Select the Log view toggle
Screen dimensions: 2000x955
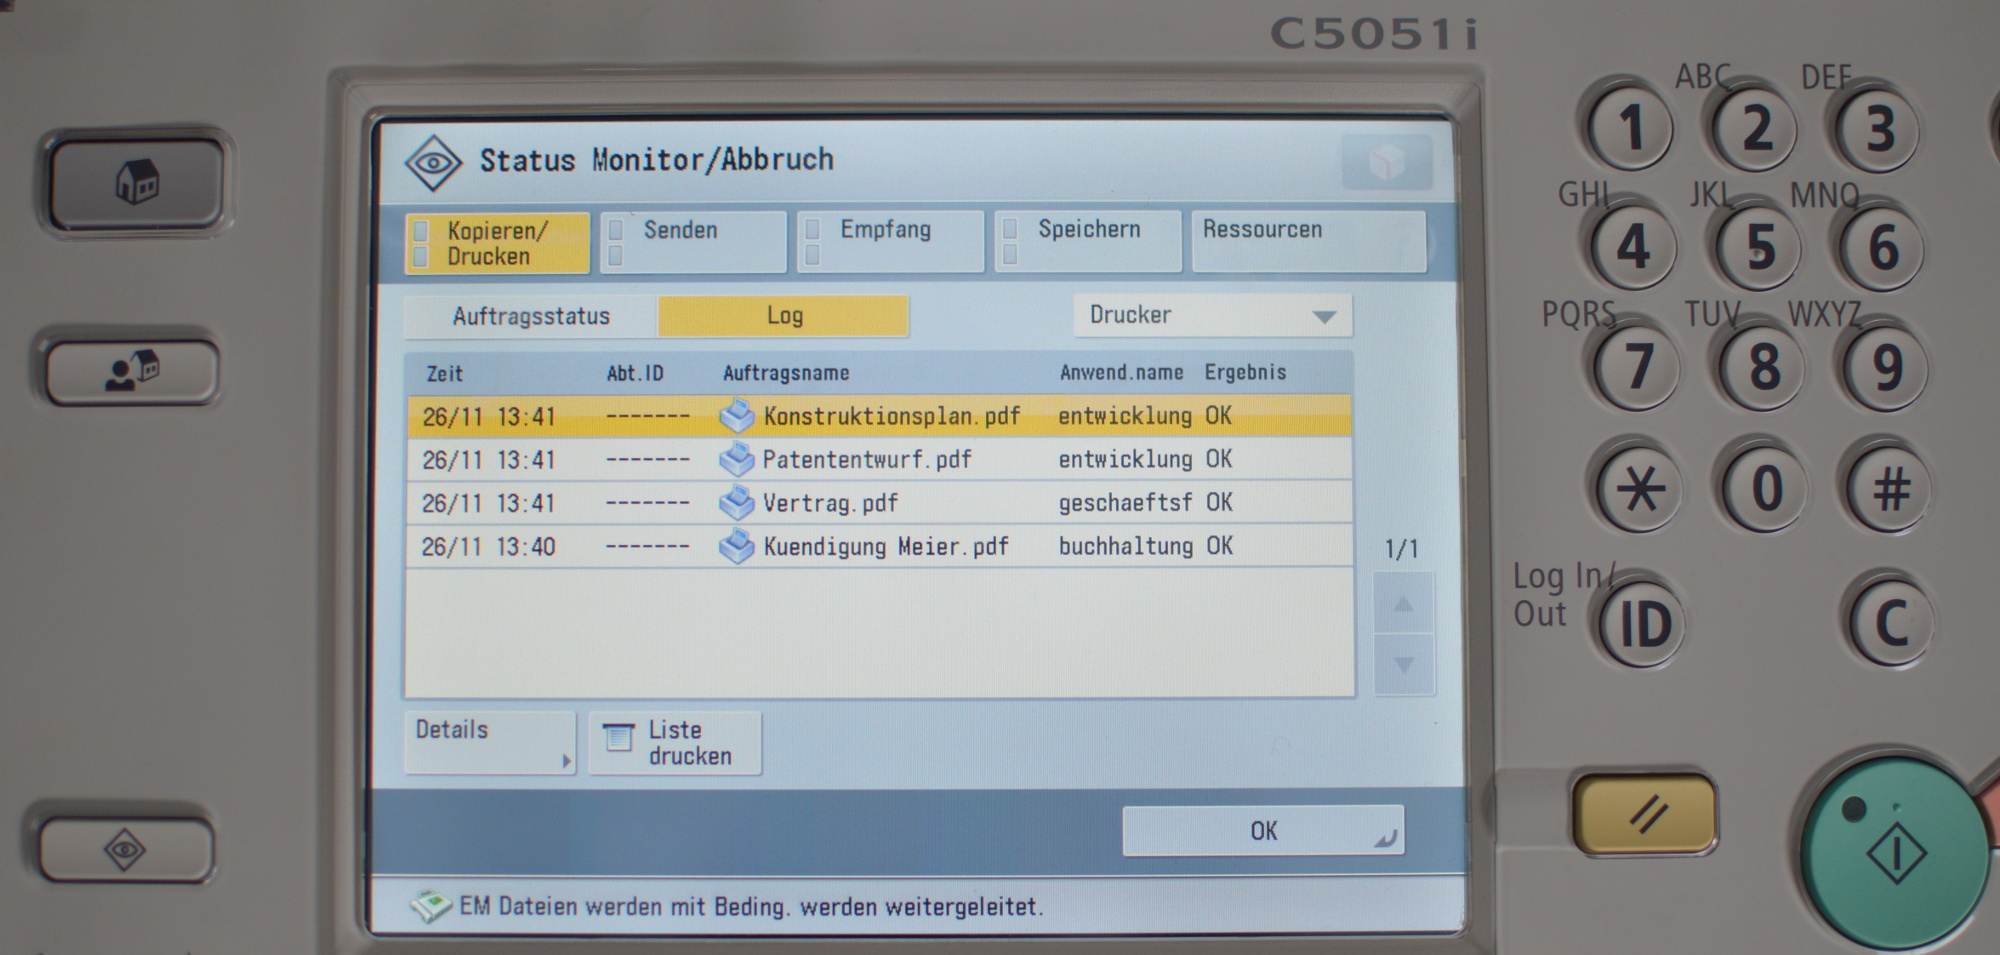pyautogui.click(x=784, y=316)
